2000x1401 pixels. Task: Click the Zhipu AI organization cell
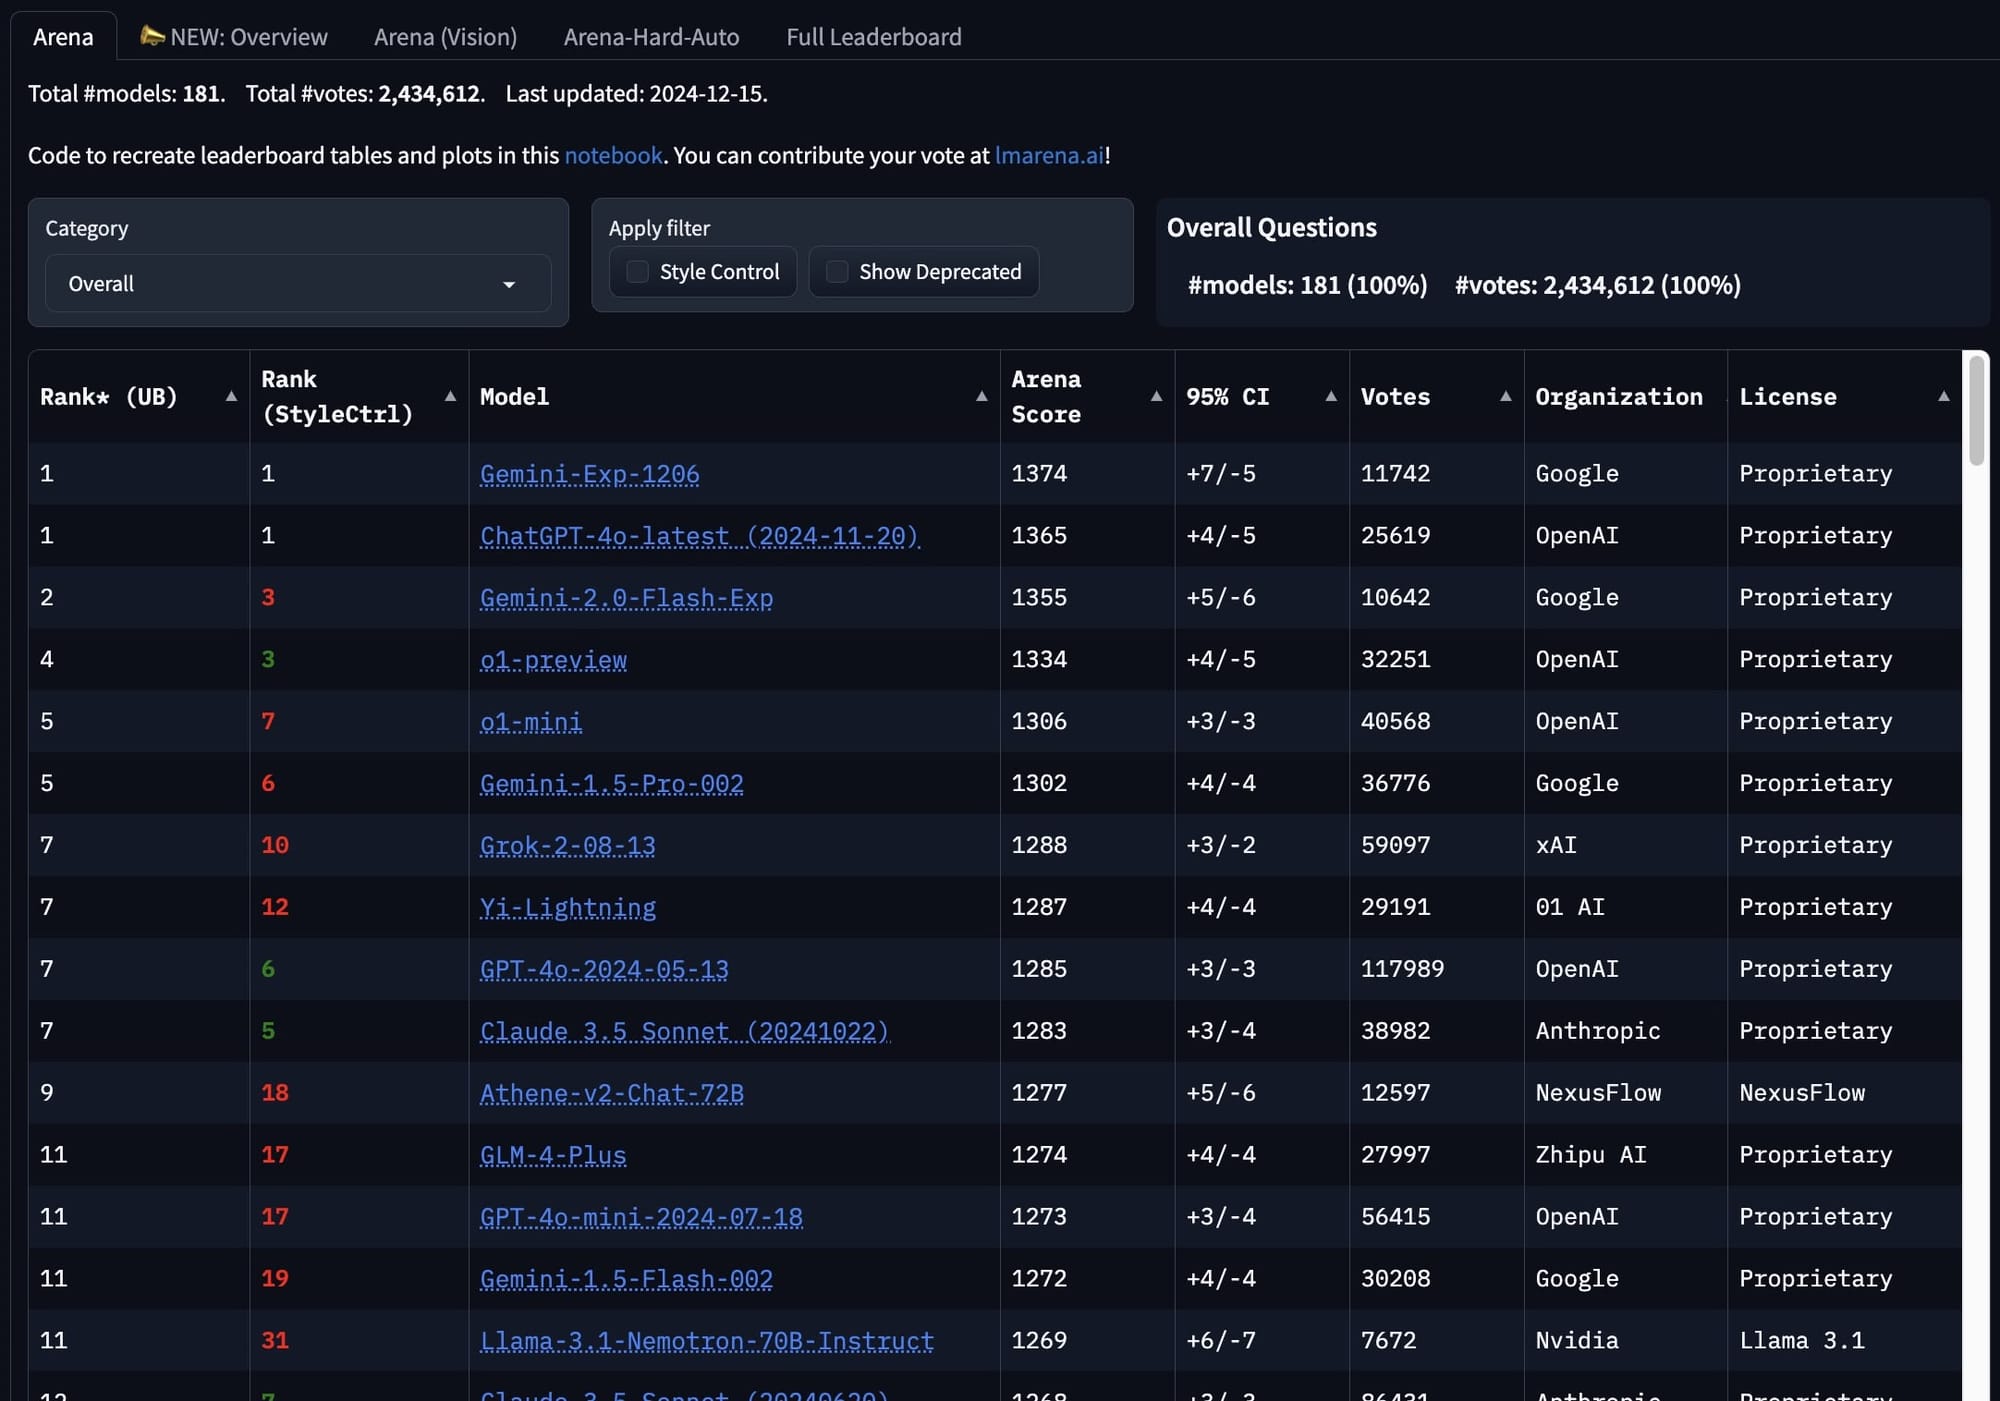pos(1626,1155)
